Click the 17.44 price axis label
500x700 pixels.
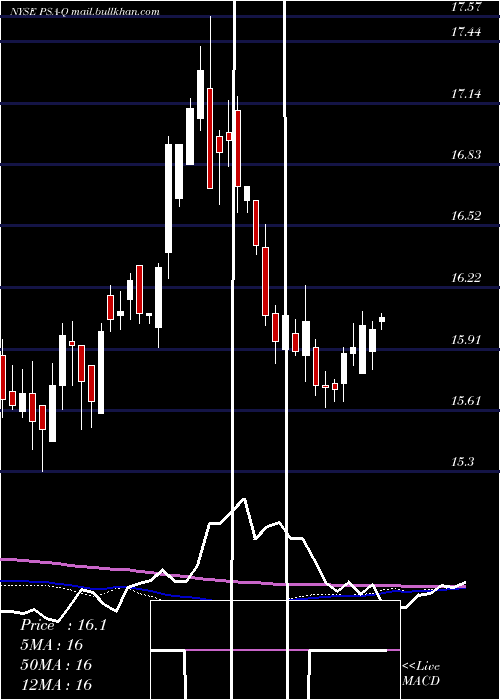pos(467,32)
